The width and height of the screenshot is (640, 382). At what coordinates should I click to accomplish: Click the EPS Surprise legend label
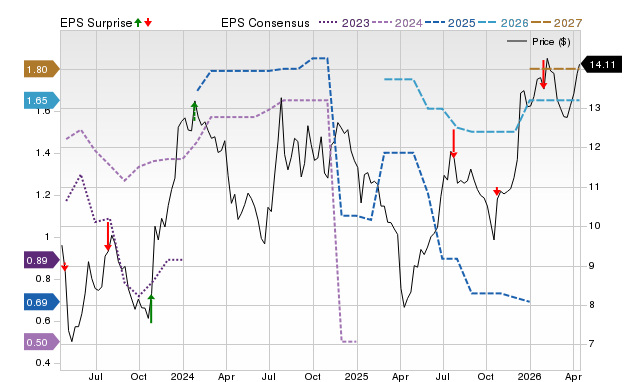tap(96, 23)
